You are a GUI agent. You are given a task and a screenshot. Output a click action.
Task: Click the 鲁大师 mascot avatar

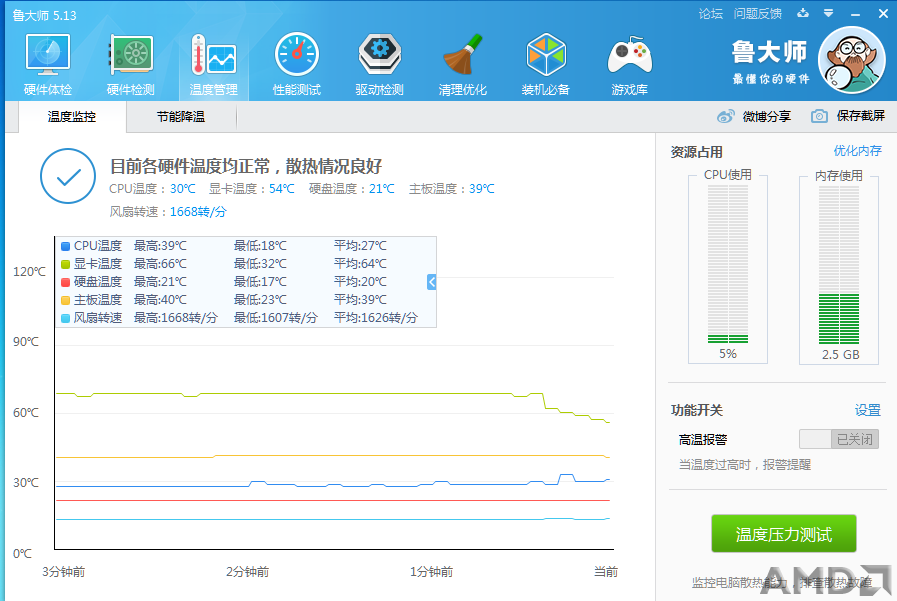pyautogui.click(x=851, y=60)
